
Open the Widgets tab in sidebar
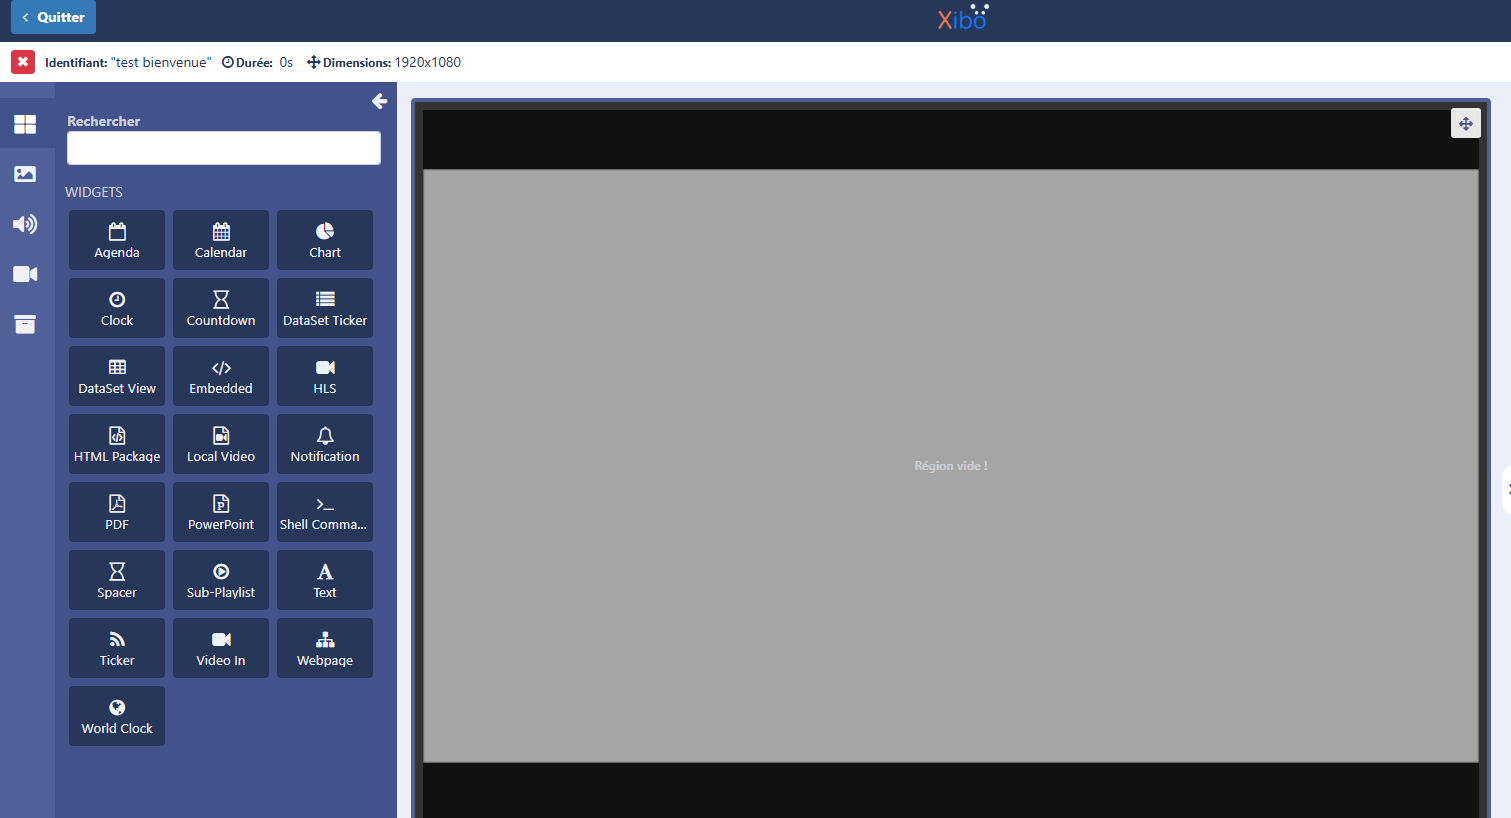tap(25, 124)
